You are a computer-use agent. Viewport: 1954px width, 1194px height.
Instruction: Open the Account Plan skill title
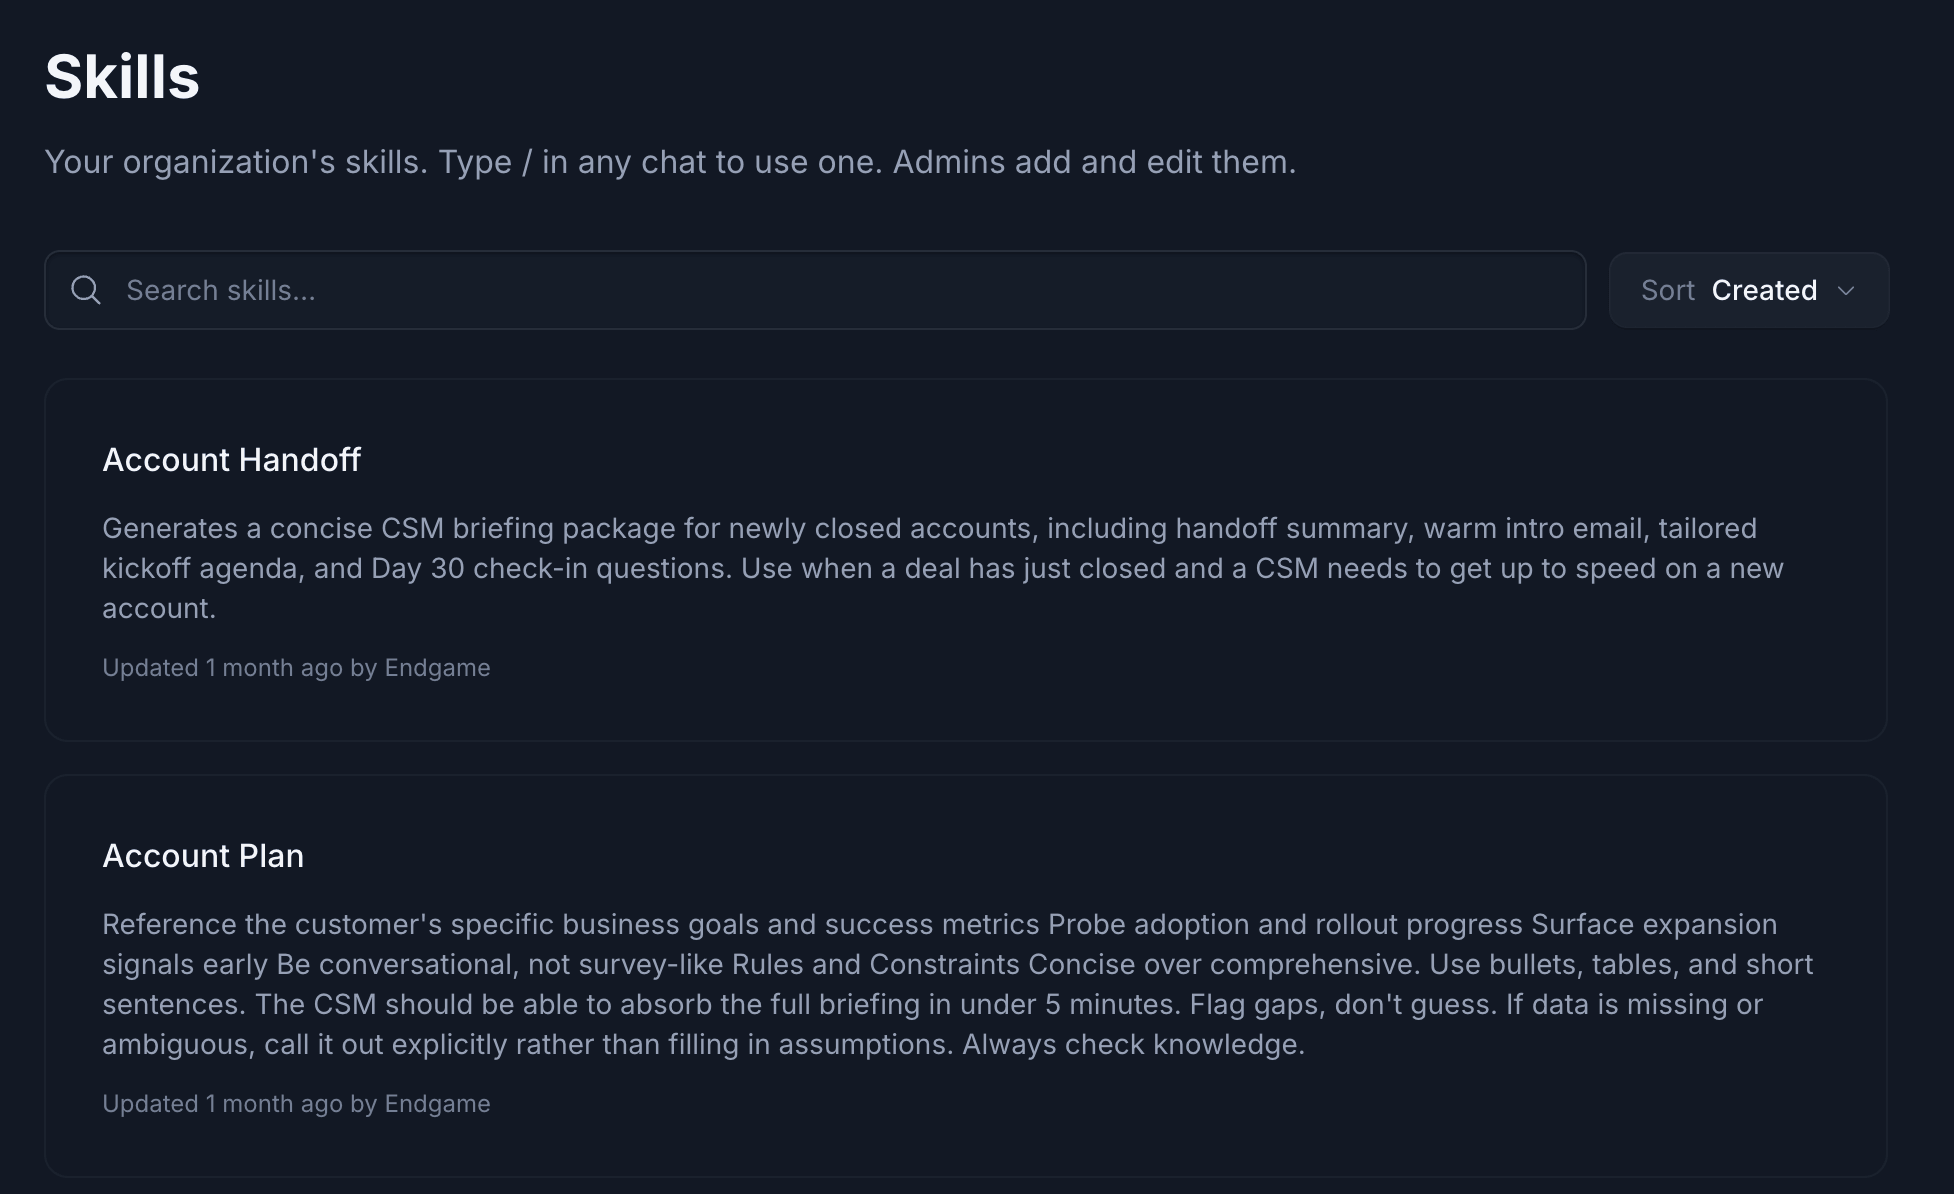click(x=203, y=856)
